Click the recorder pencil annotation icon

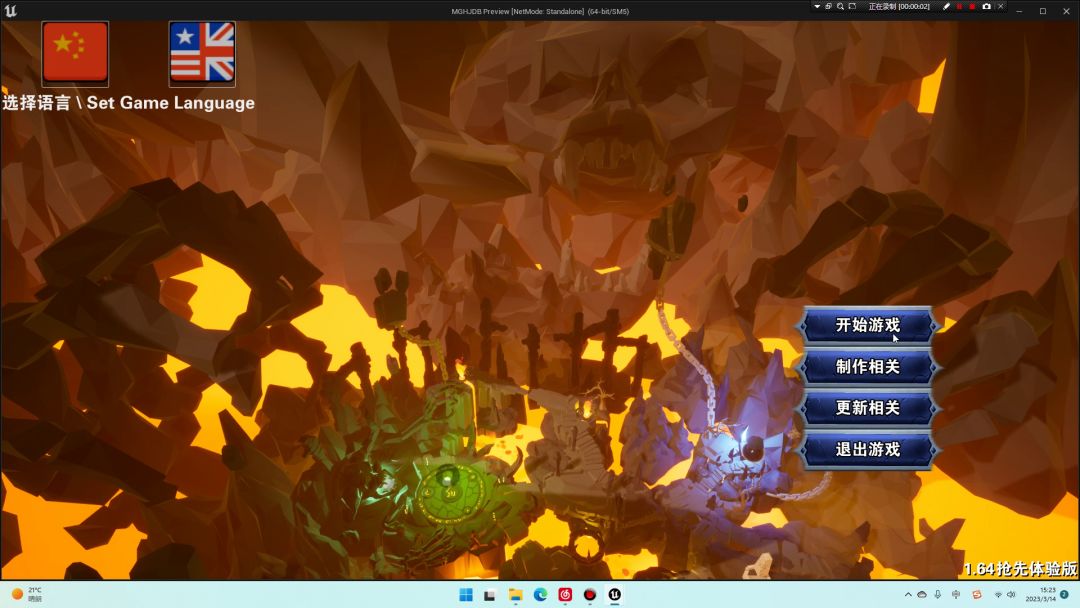[946, 7]
